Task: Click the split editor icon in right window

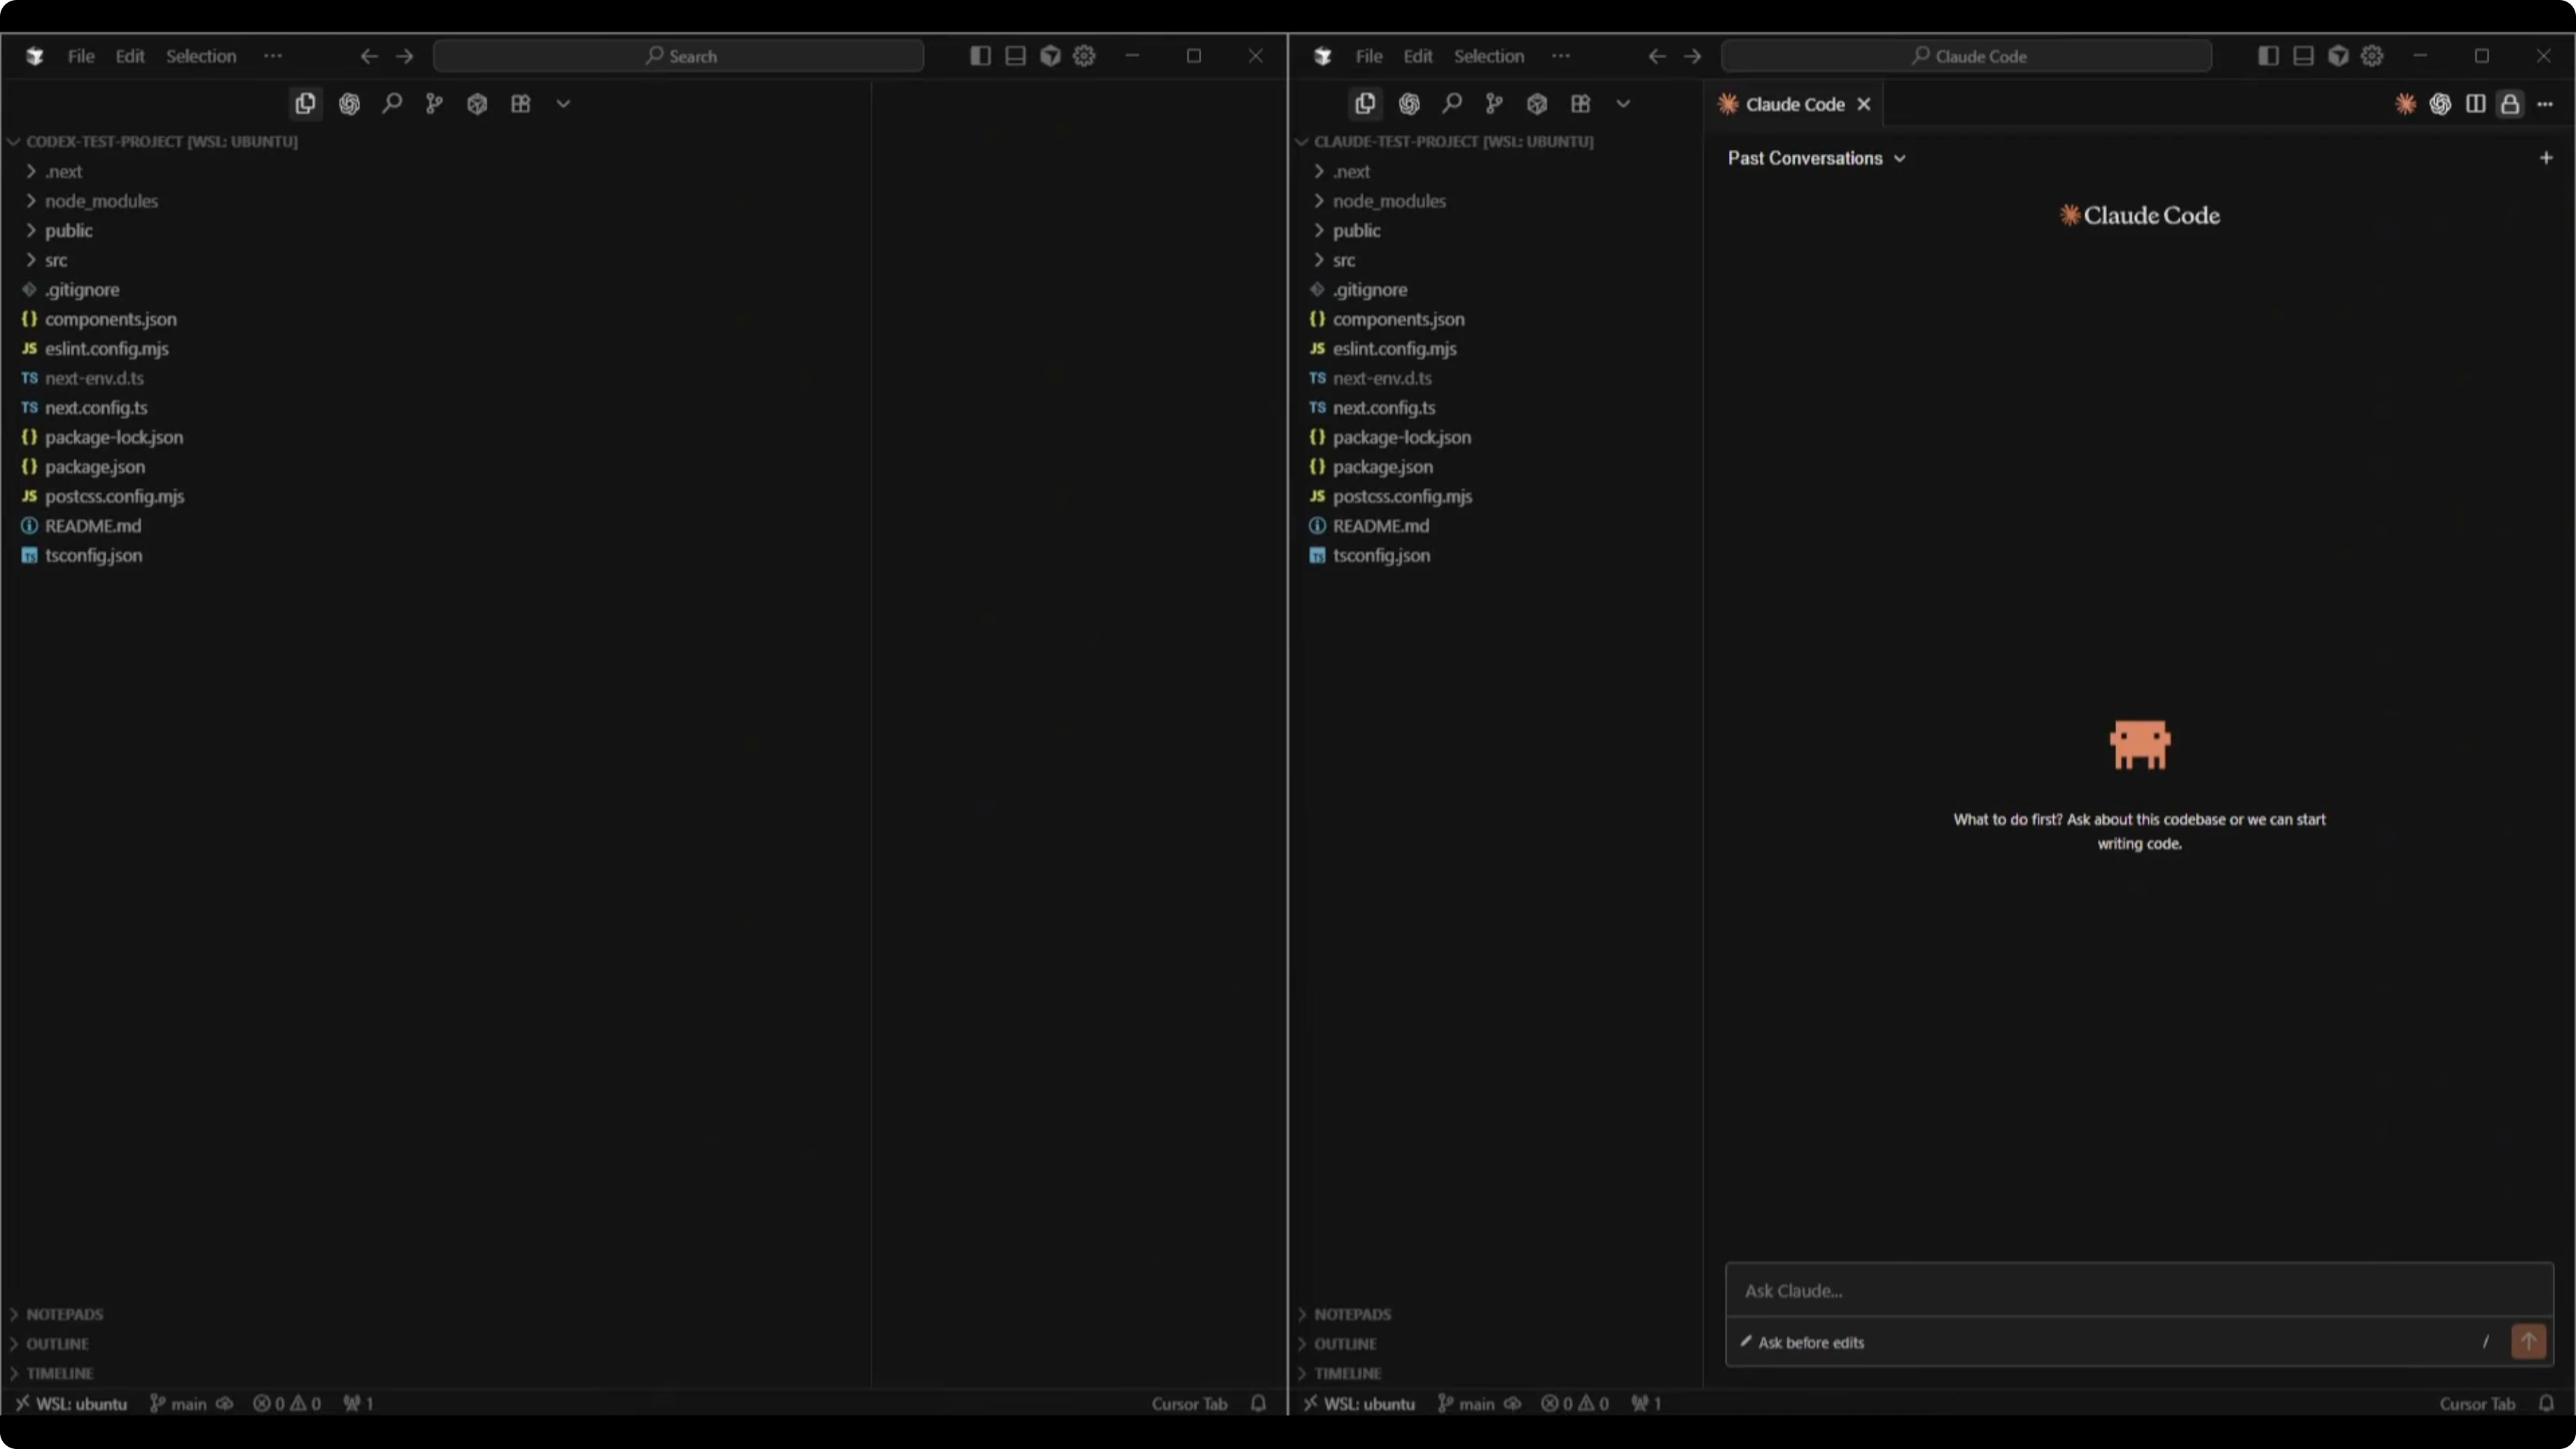Action: click(2475, 104)
